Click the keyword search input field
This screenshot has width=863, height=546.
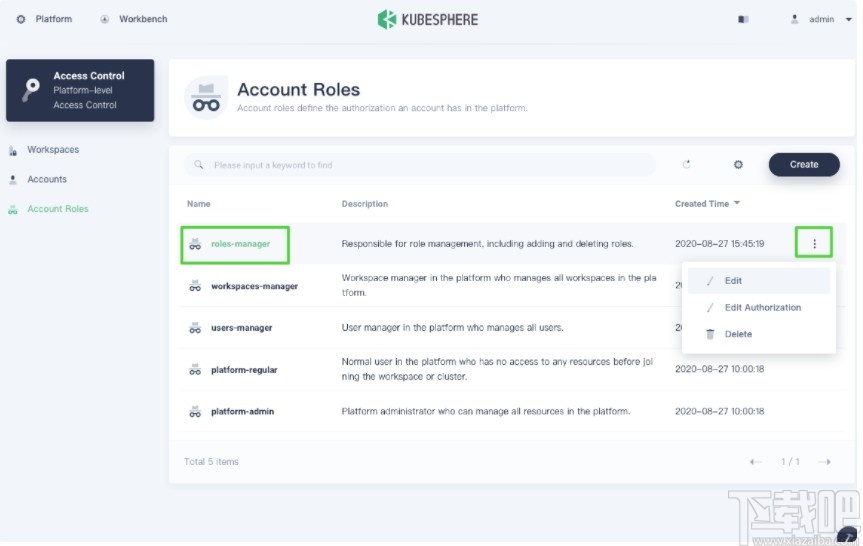pyautogui.click(x=420, y=165)
